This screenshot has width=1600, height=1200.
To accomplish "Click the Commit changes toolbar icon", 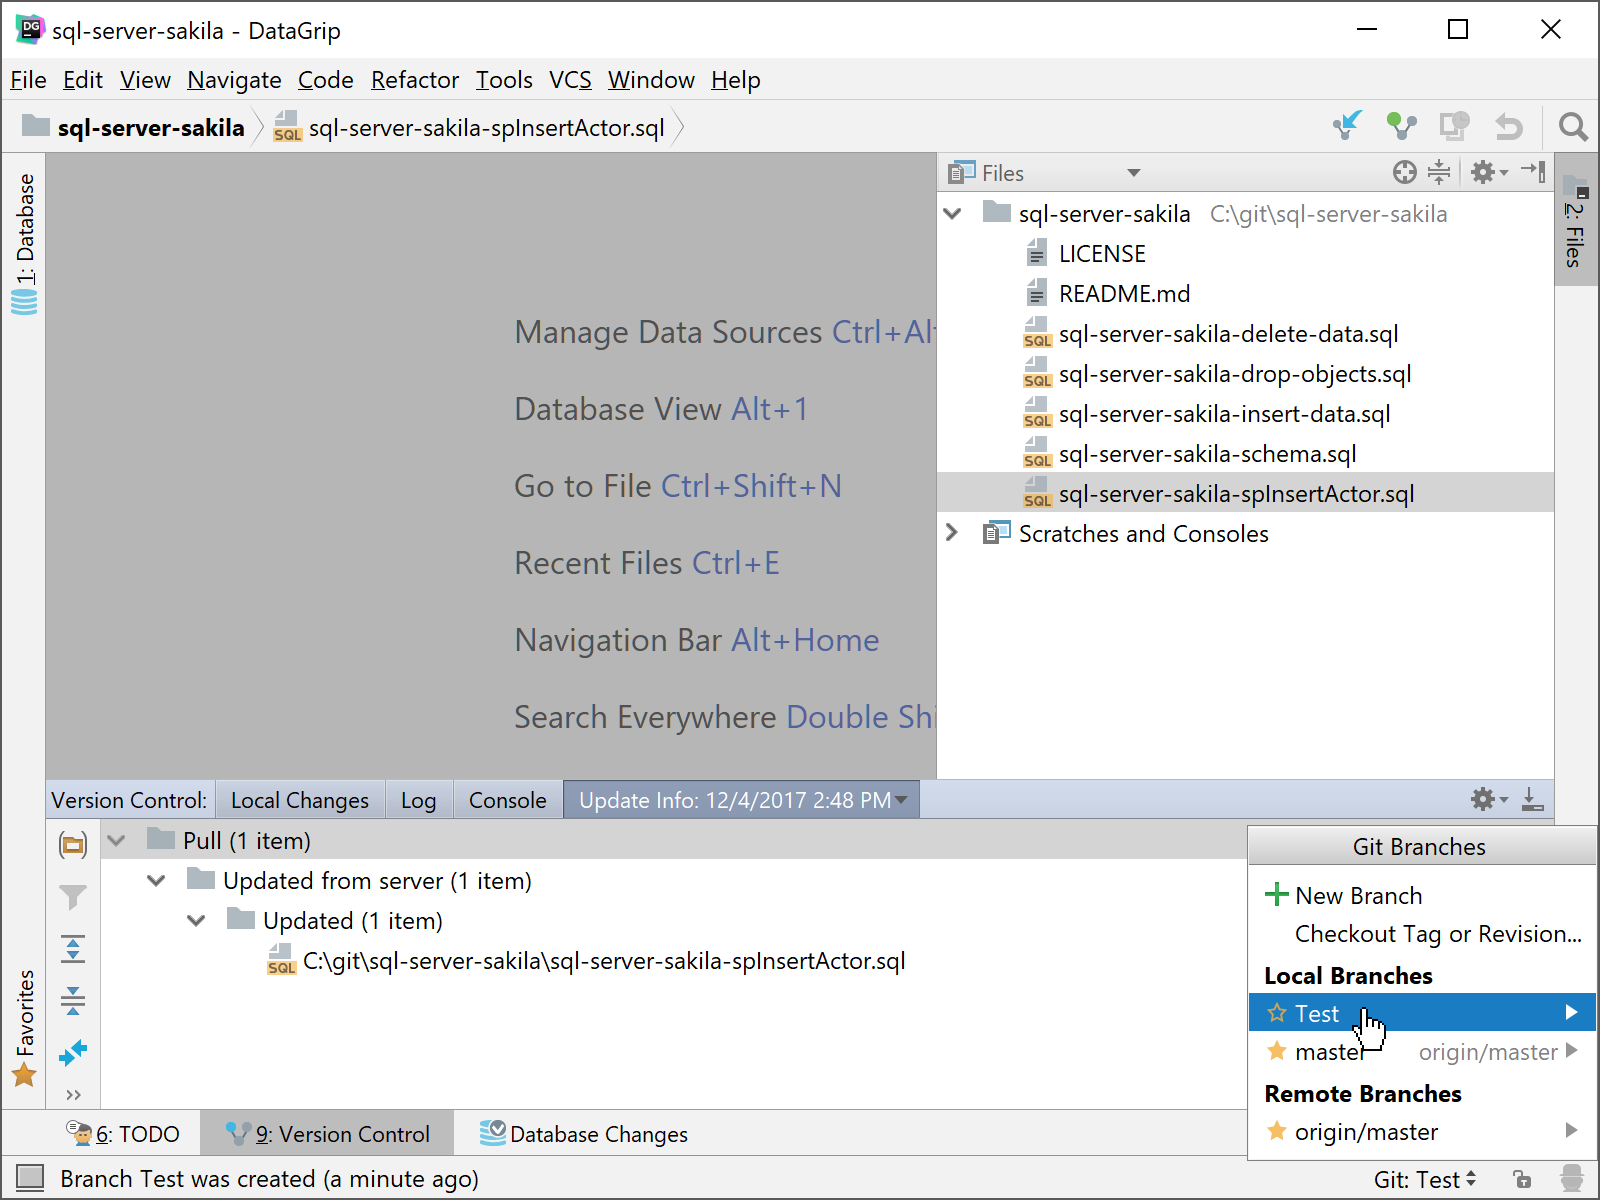I will tap(1401, 126).
